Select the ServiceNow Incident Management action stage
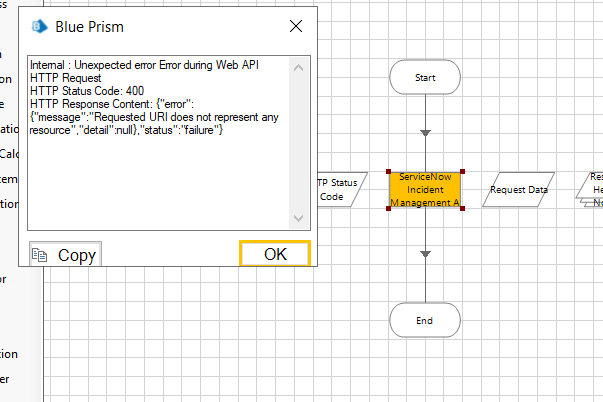The height and width of the screenshot is (402, 603). pyautogui.click(x=425, y=190)
